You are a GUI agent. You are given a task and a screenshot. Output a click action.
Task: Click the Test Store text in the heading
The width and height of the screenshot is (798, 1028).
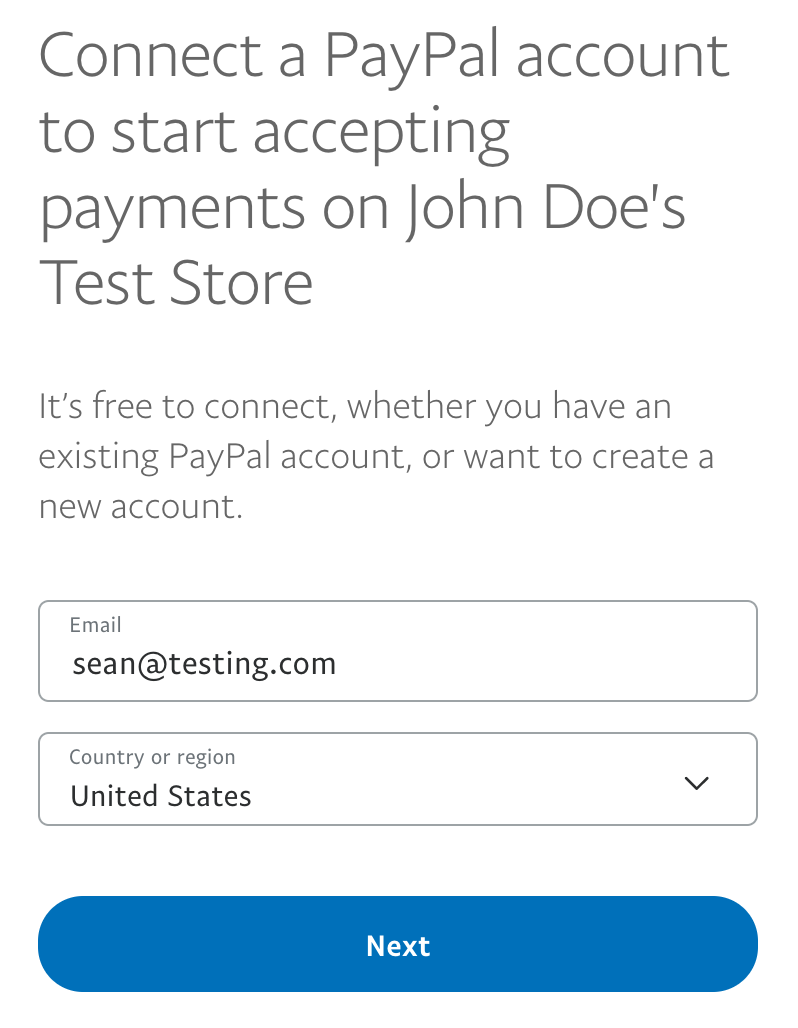176,283
